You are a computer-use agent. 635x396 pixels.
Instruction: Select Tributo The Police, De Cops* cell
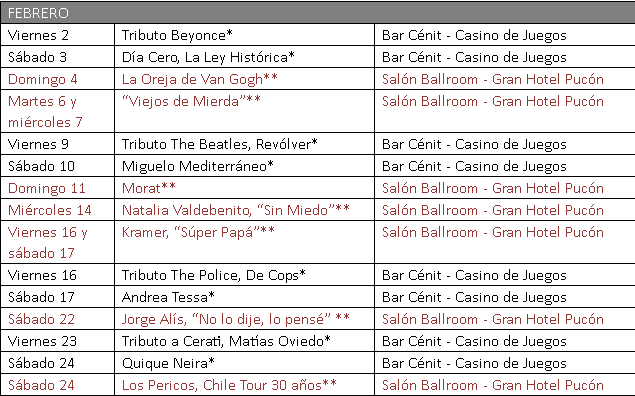point(245,275)
